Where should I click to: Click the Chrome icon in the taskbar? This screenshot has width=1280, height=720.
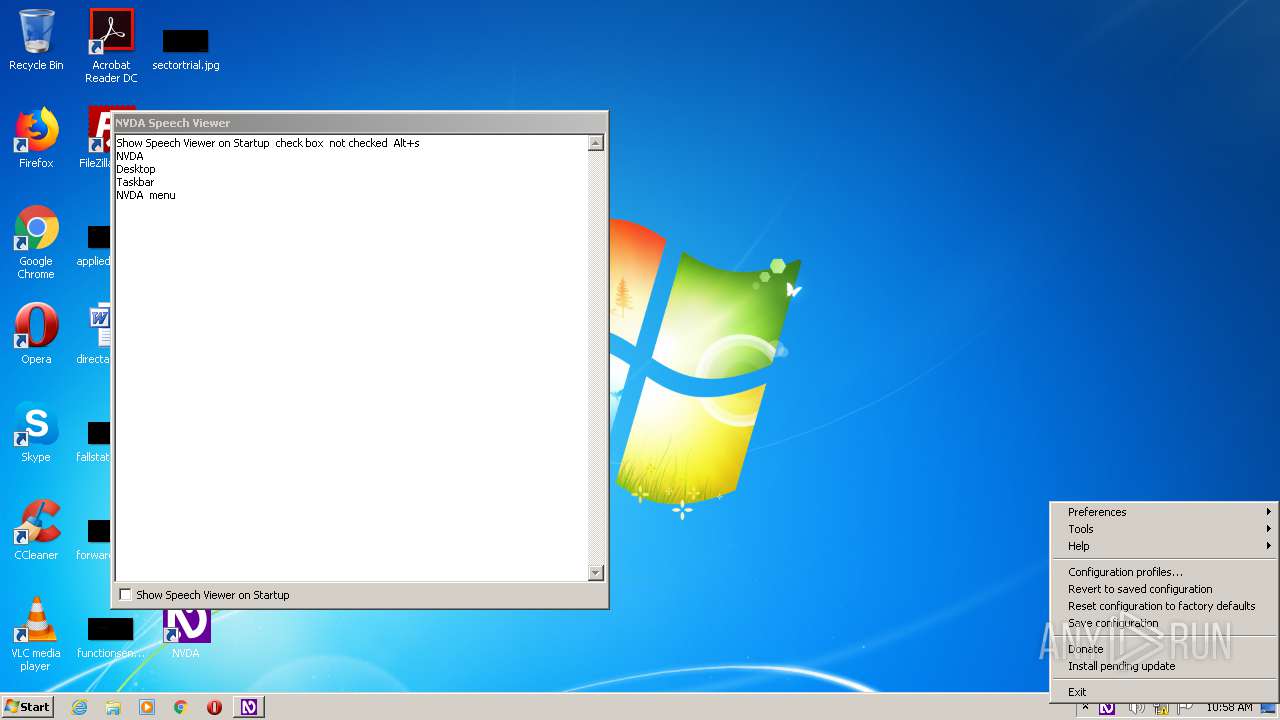[x=181, y=707]
